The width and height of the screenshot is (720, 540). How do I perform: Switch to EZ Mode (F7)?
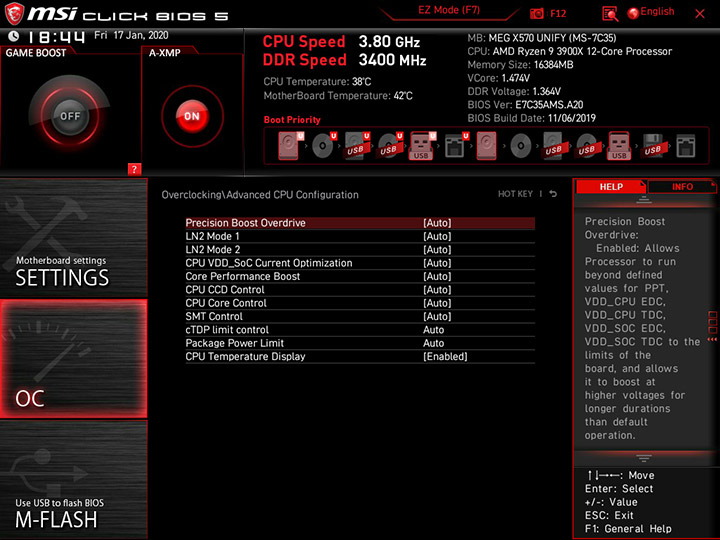pos(449,10)
